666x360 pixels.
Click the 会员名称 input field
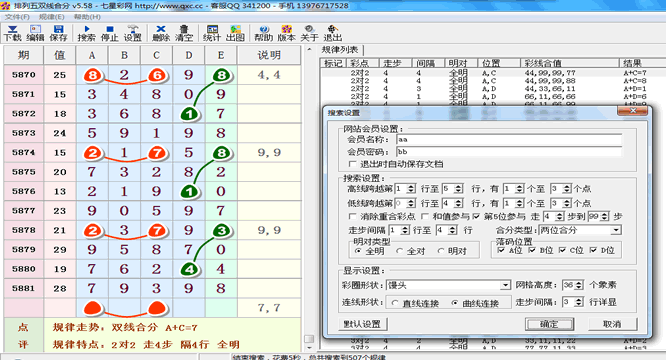[509, 139]
